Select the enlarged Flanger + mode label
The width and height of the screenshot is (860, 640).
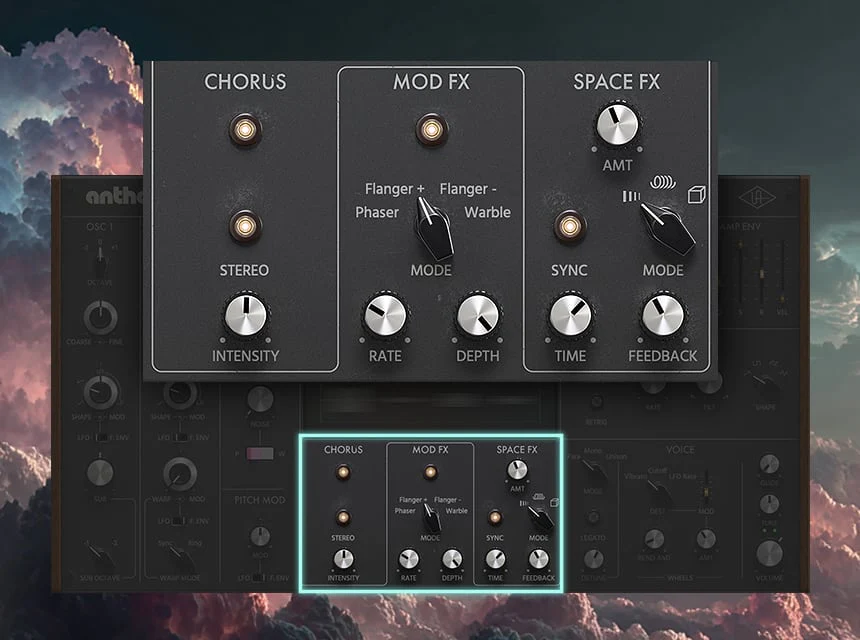click(395, 189)
